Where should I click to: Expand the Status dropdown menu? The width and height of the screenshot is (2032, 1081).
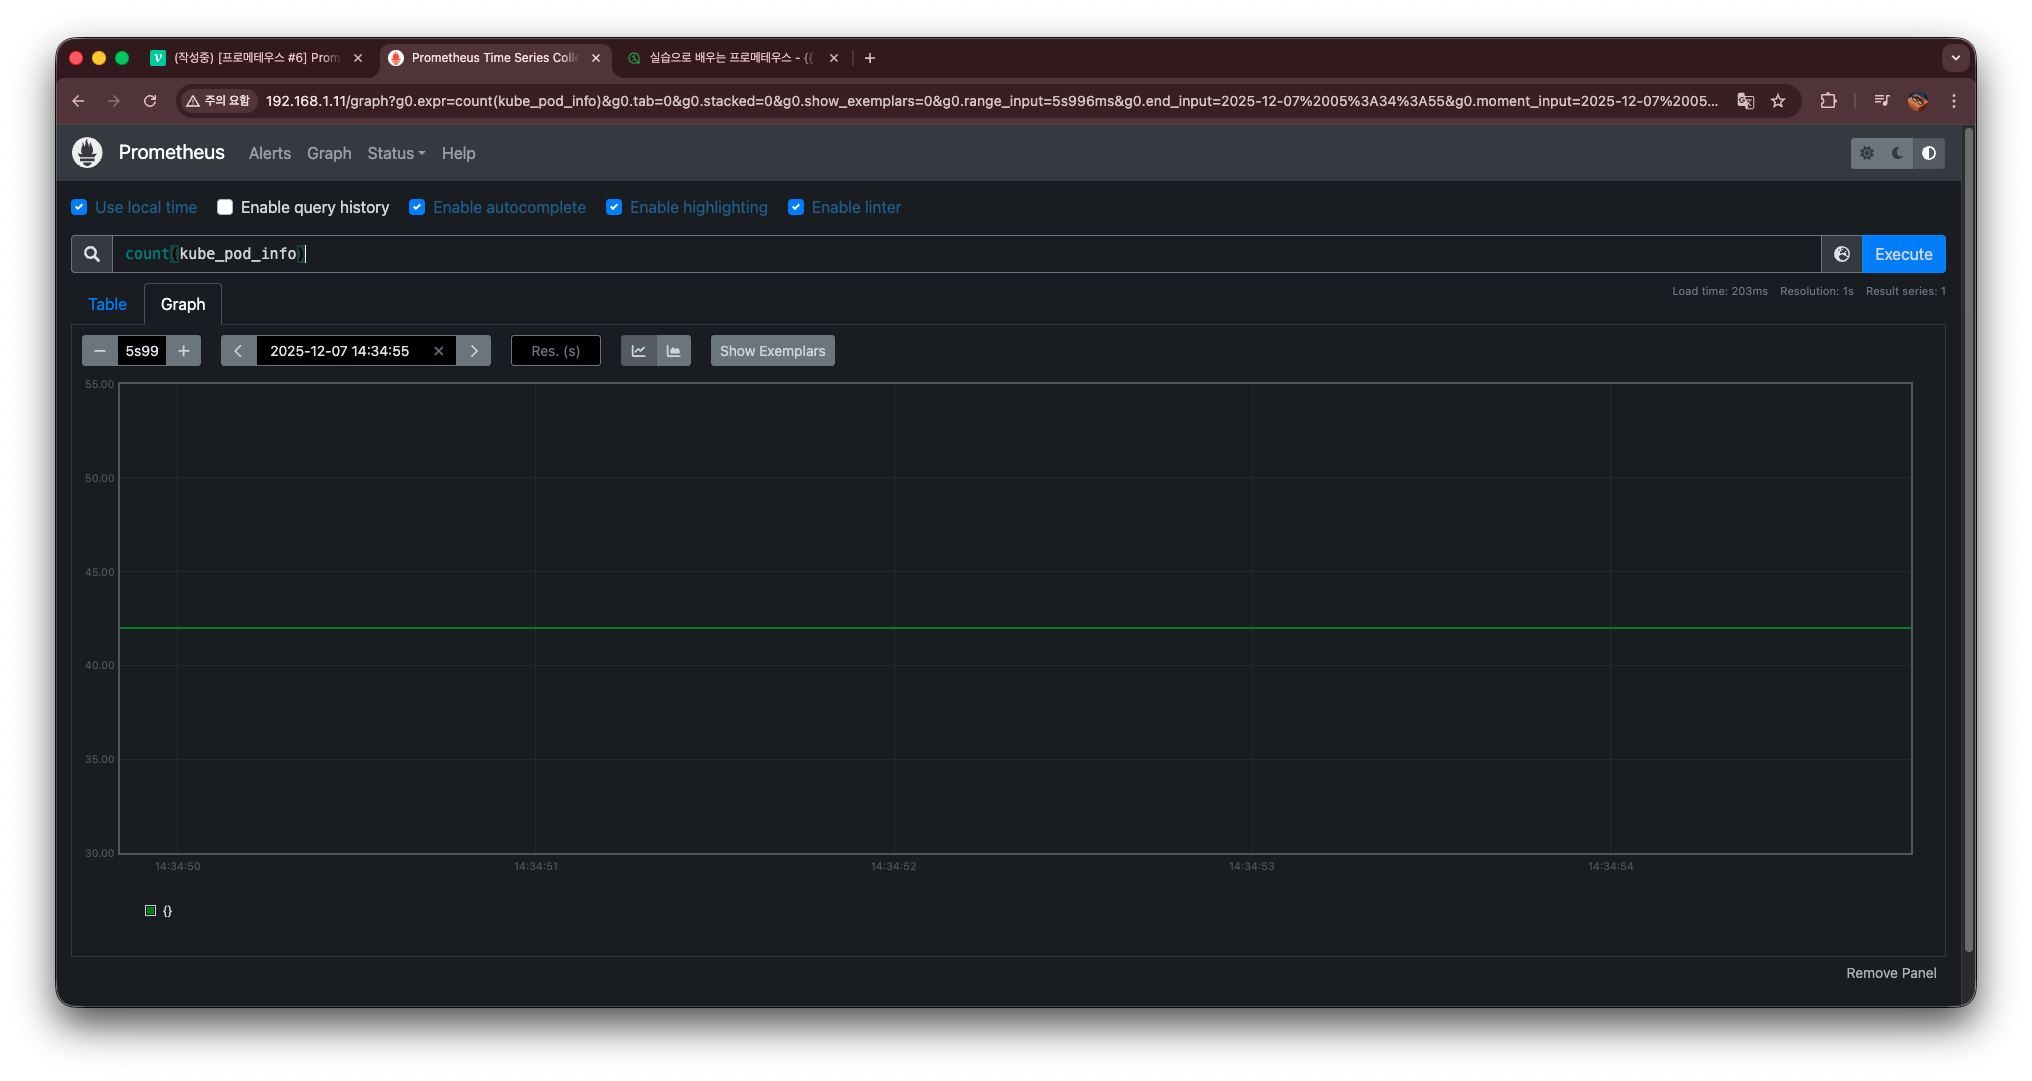396,153
